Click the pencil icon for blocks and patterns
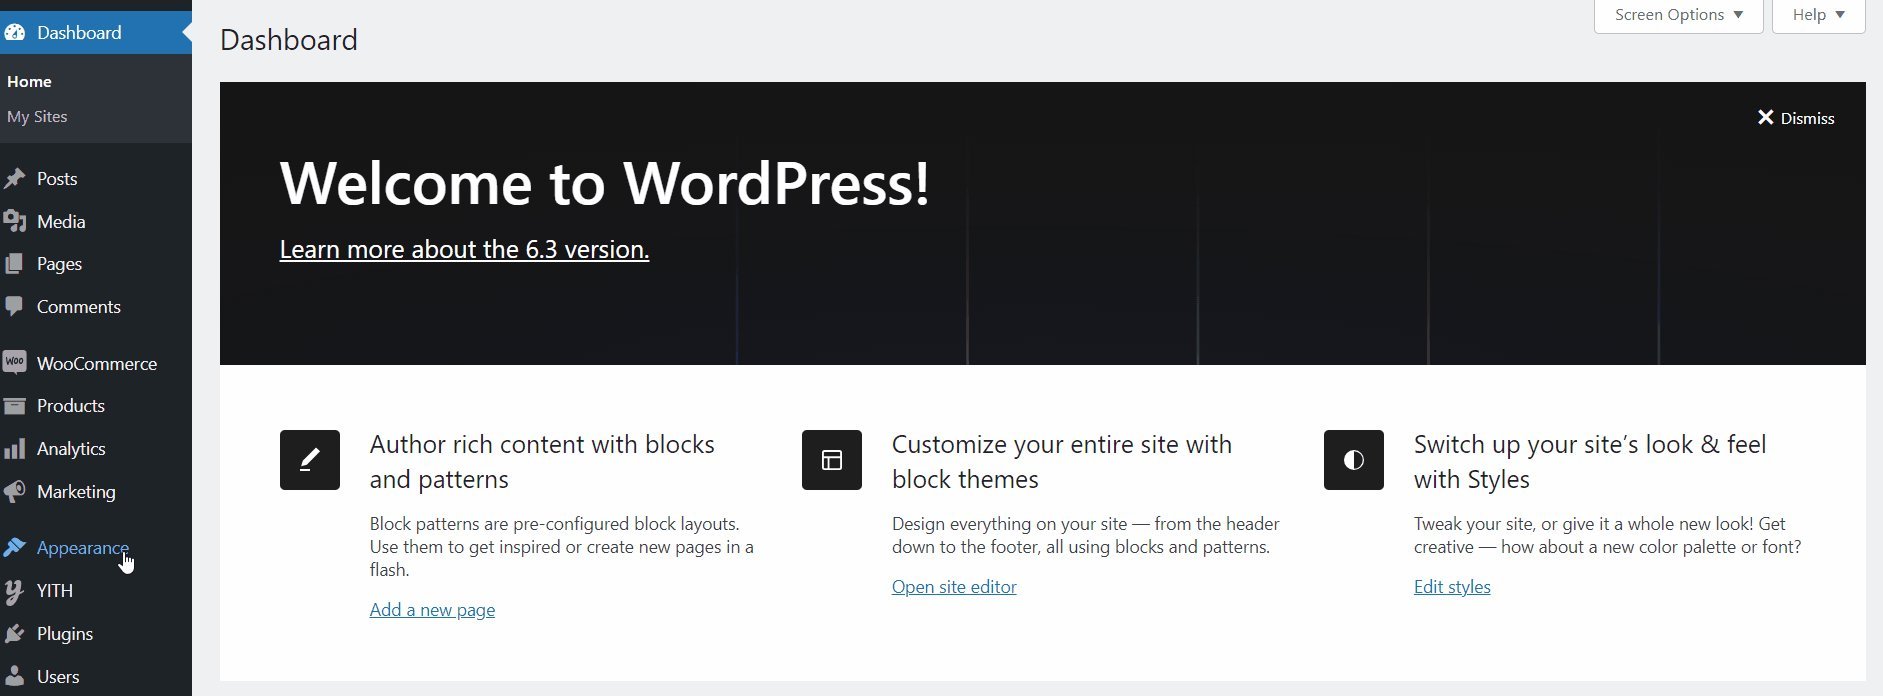Viewport: 1883px width, 696px height. (310, 460)
